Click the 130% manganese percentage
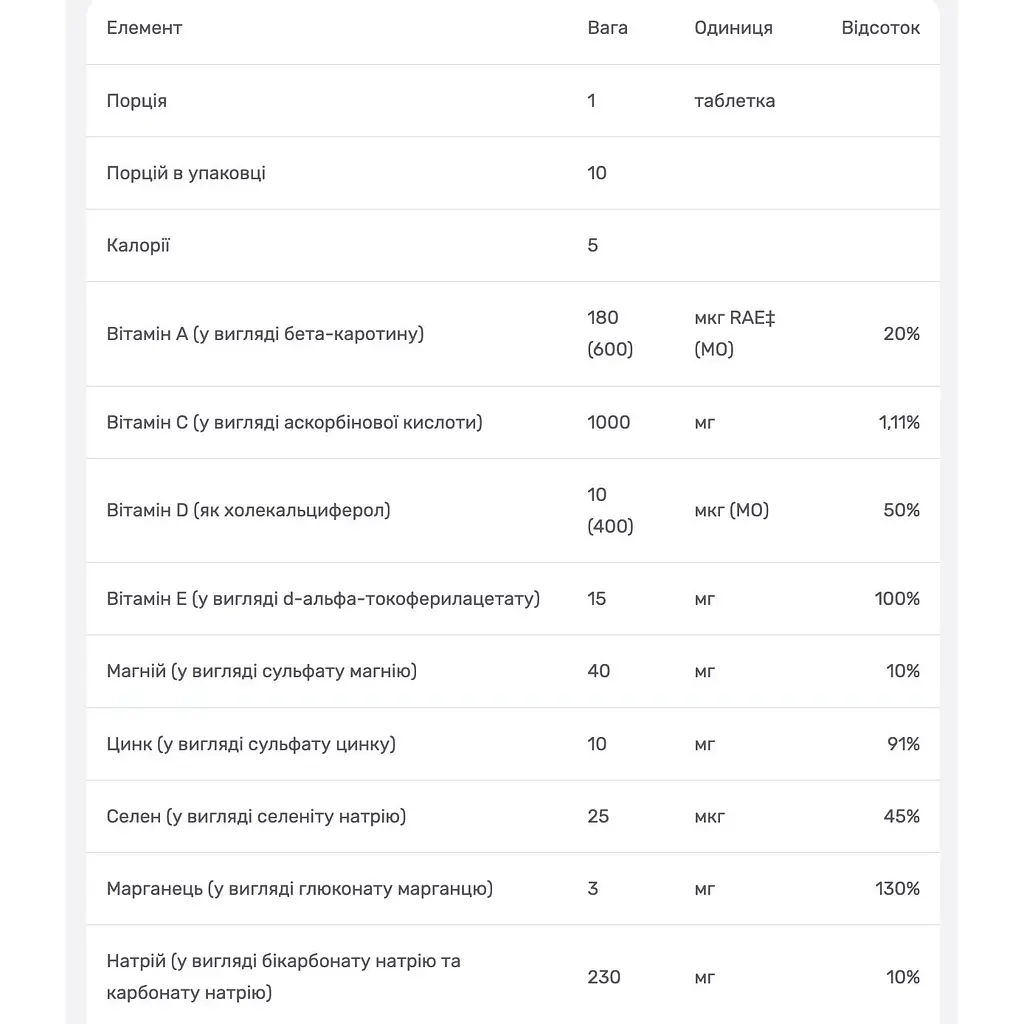This screenshot has width=1024, height=1024. (x=897, y=889)
